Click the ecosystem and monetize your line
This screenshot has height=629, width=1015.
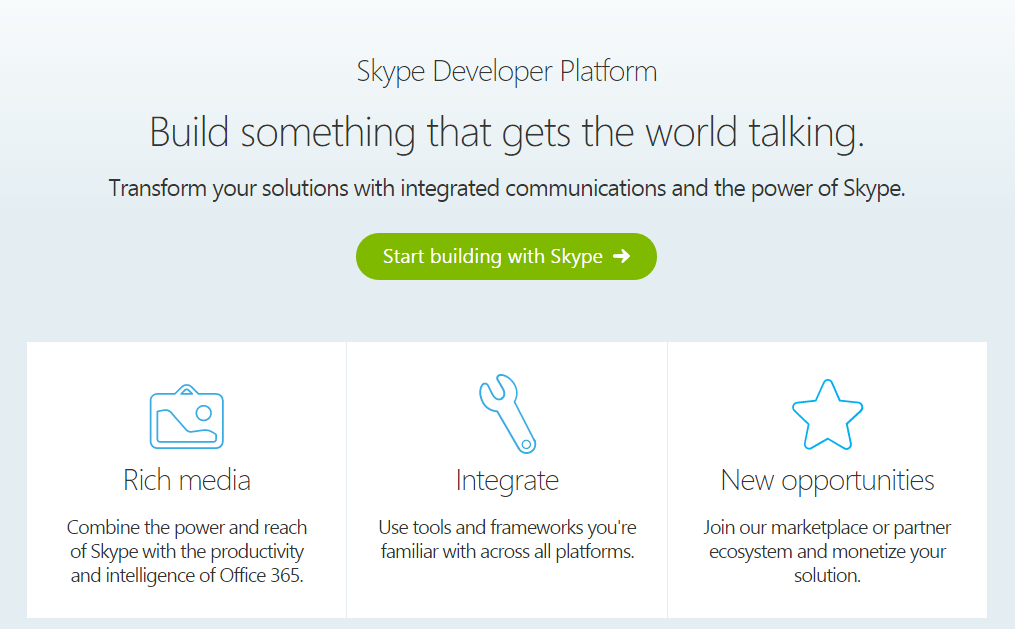tap(827, 551)
